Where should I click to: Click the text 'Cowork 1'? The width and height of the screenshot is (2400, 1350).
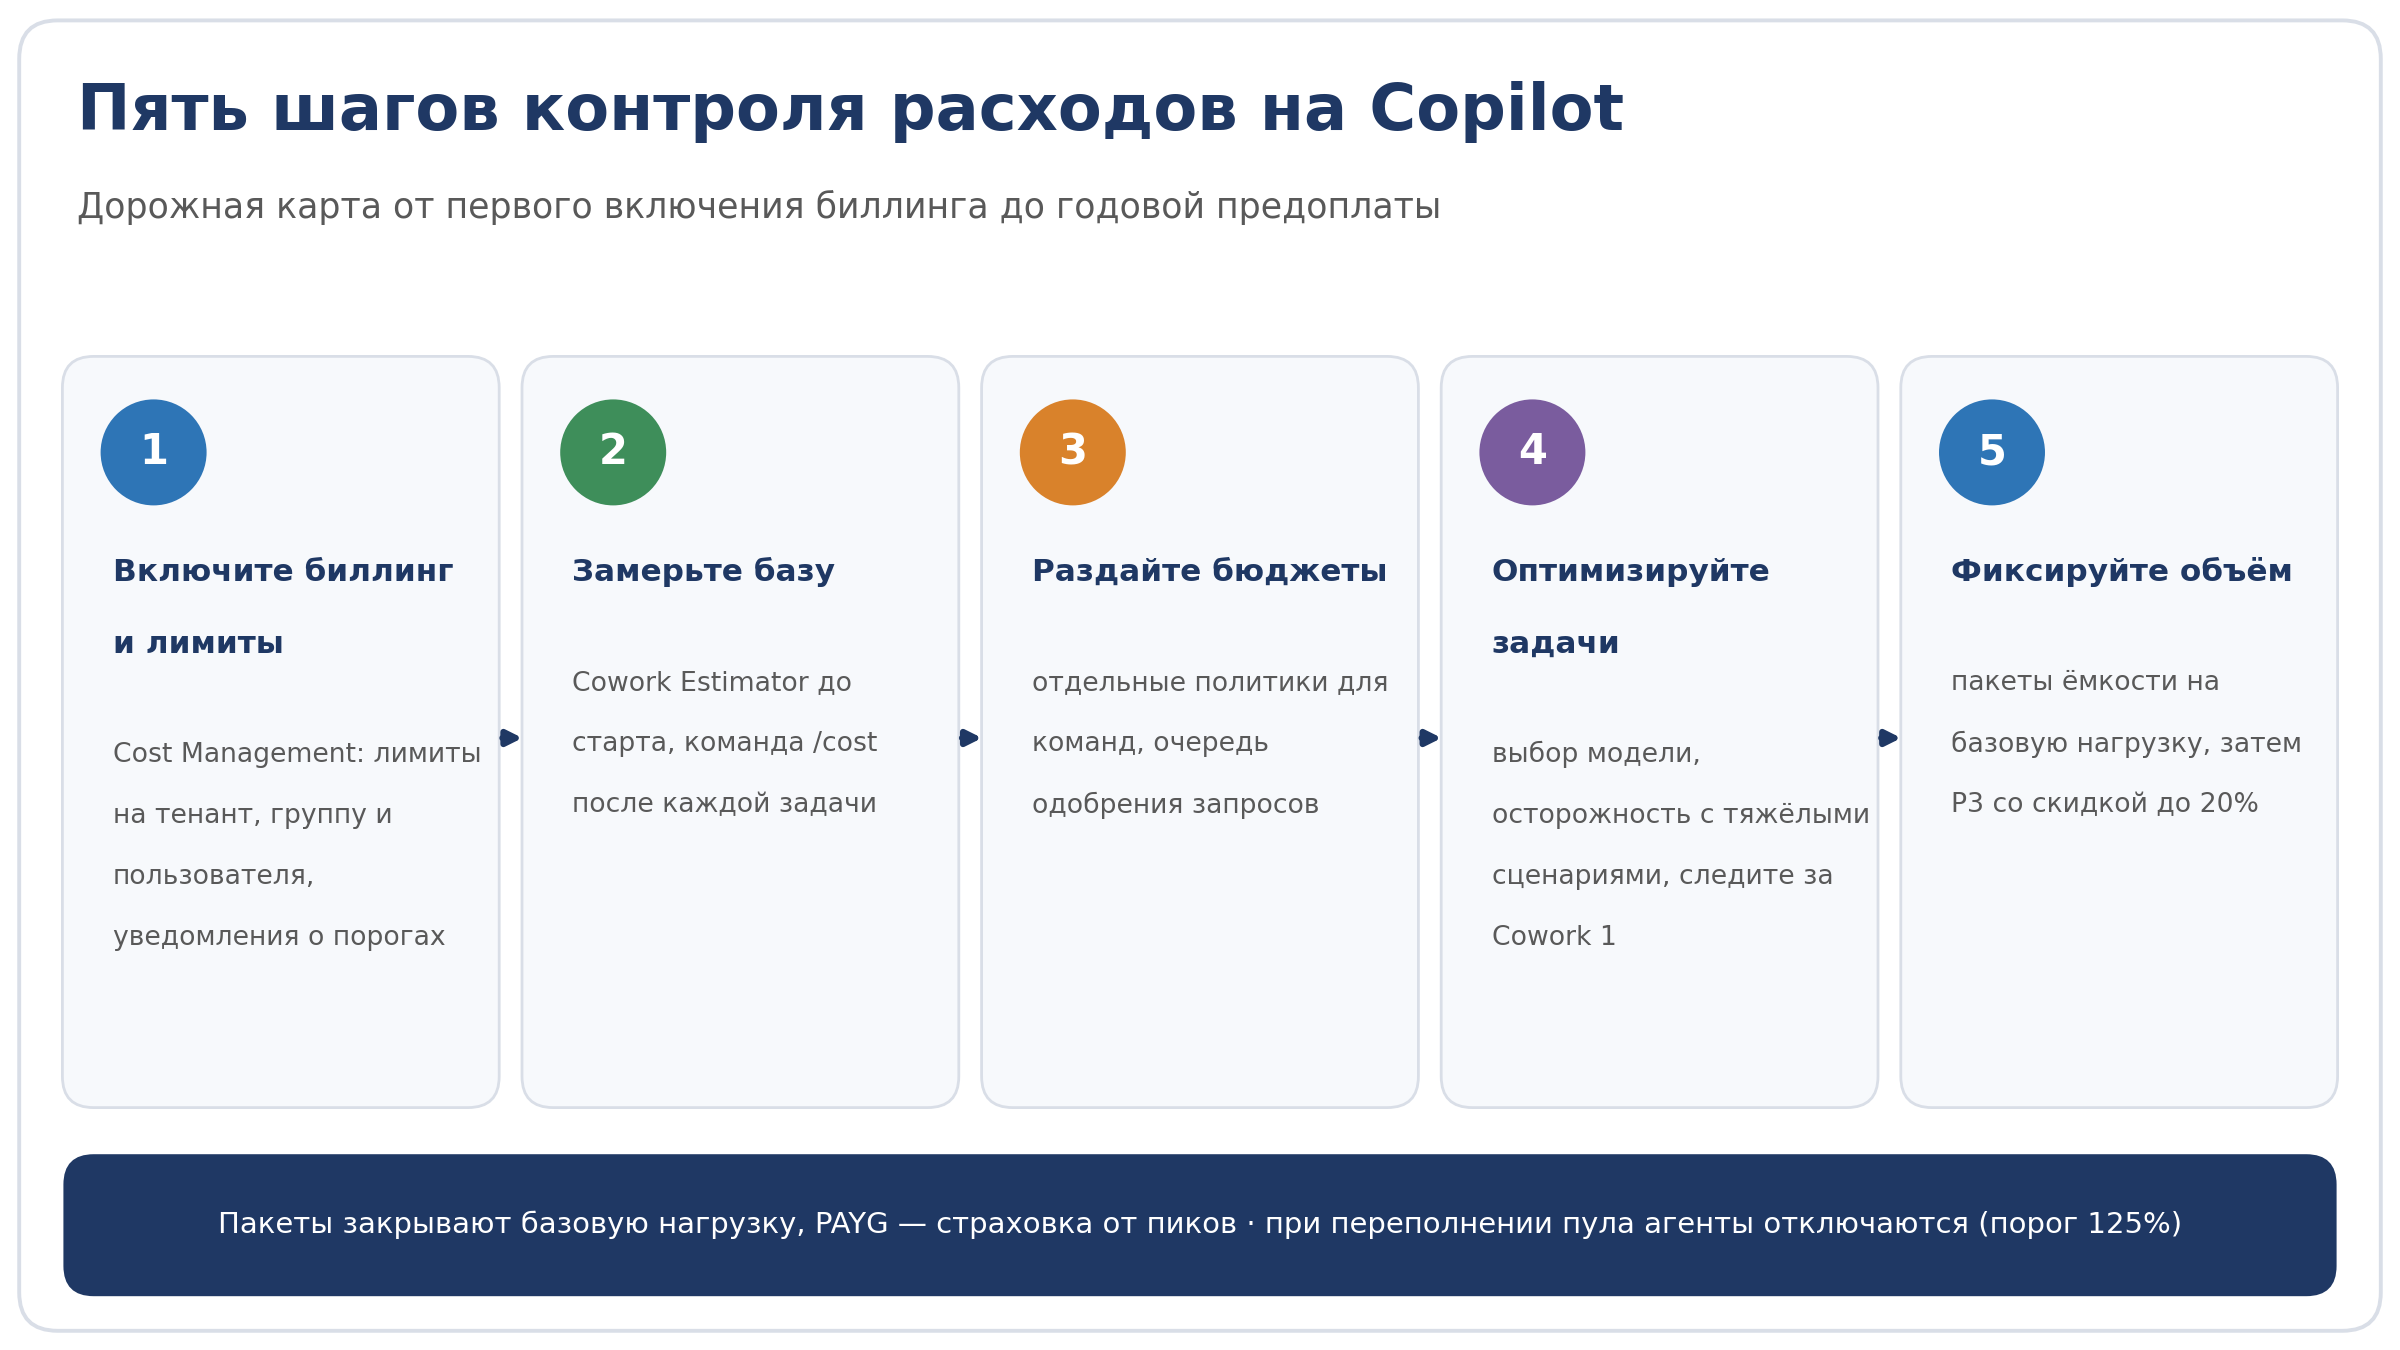(x=1553, y=937)
